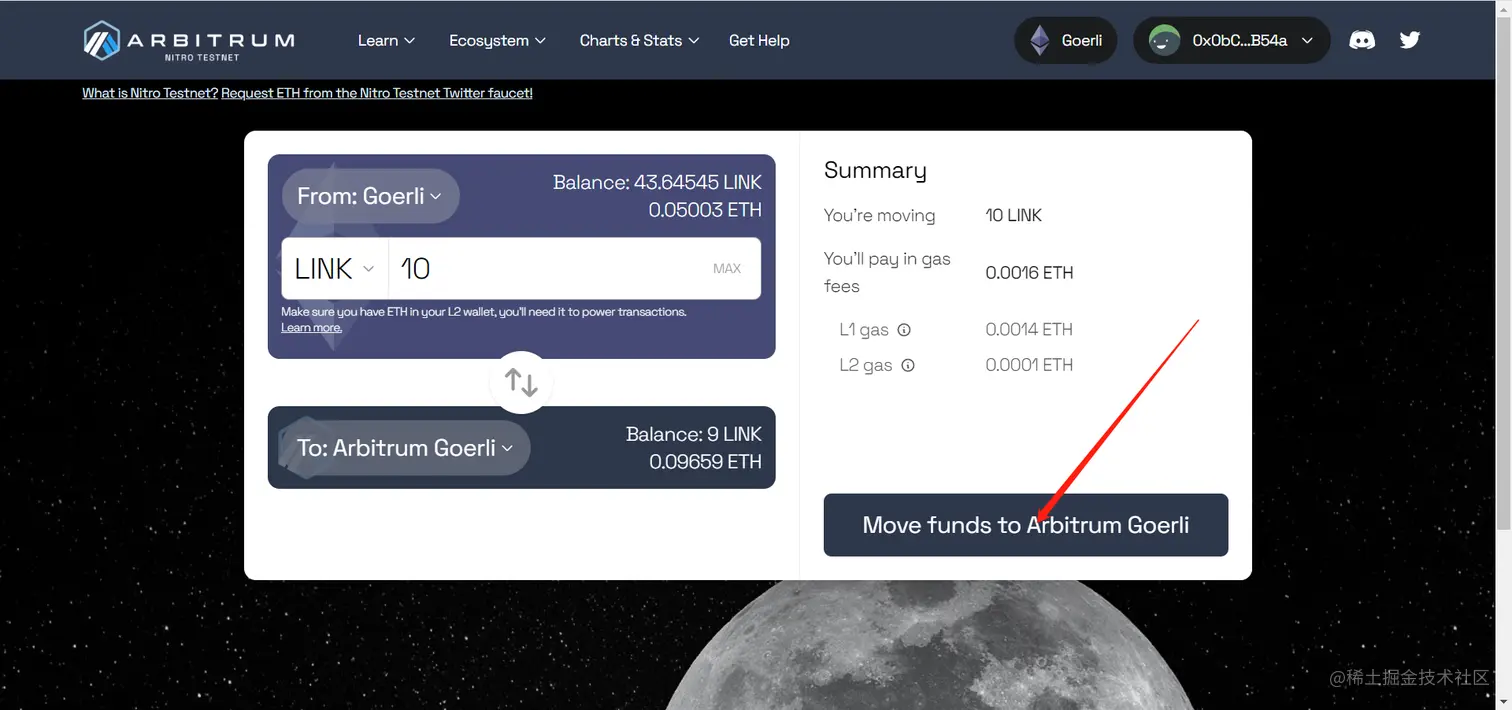Click the 0.09659 ETH balance

(705, 462)
